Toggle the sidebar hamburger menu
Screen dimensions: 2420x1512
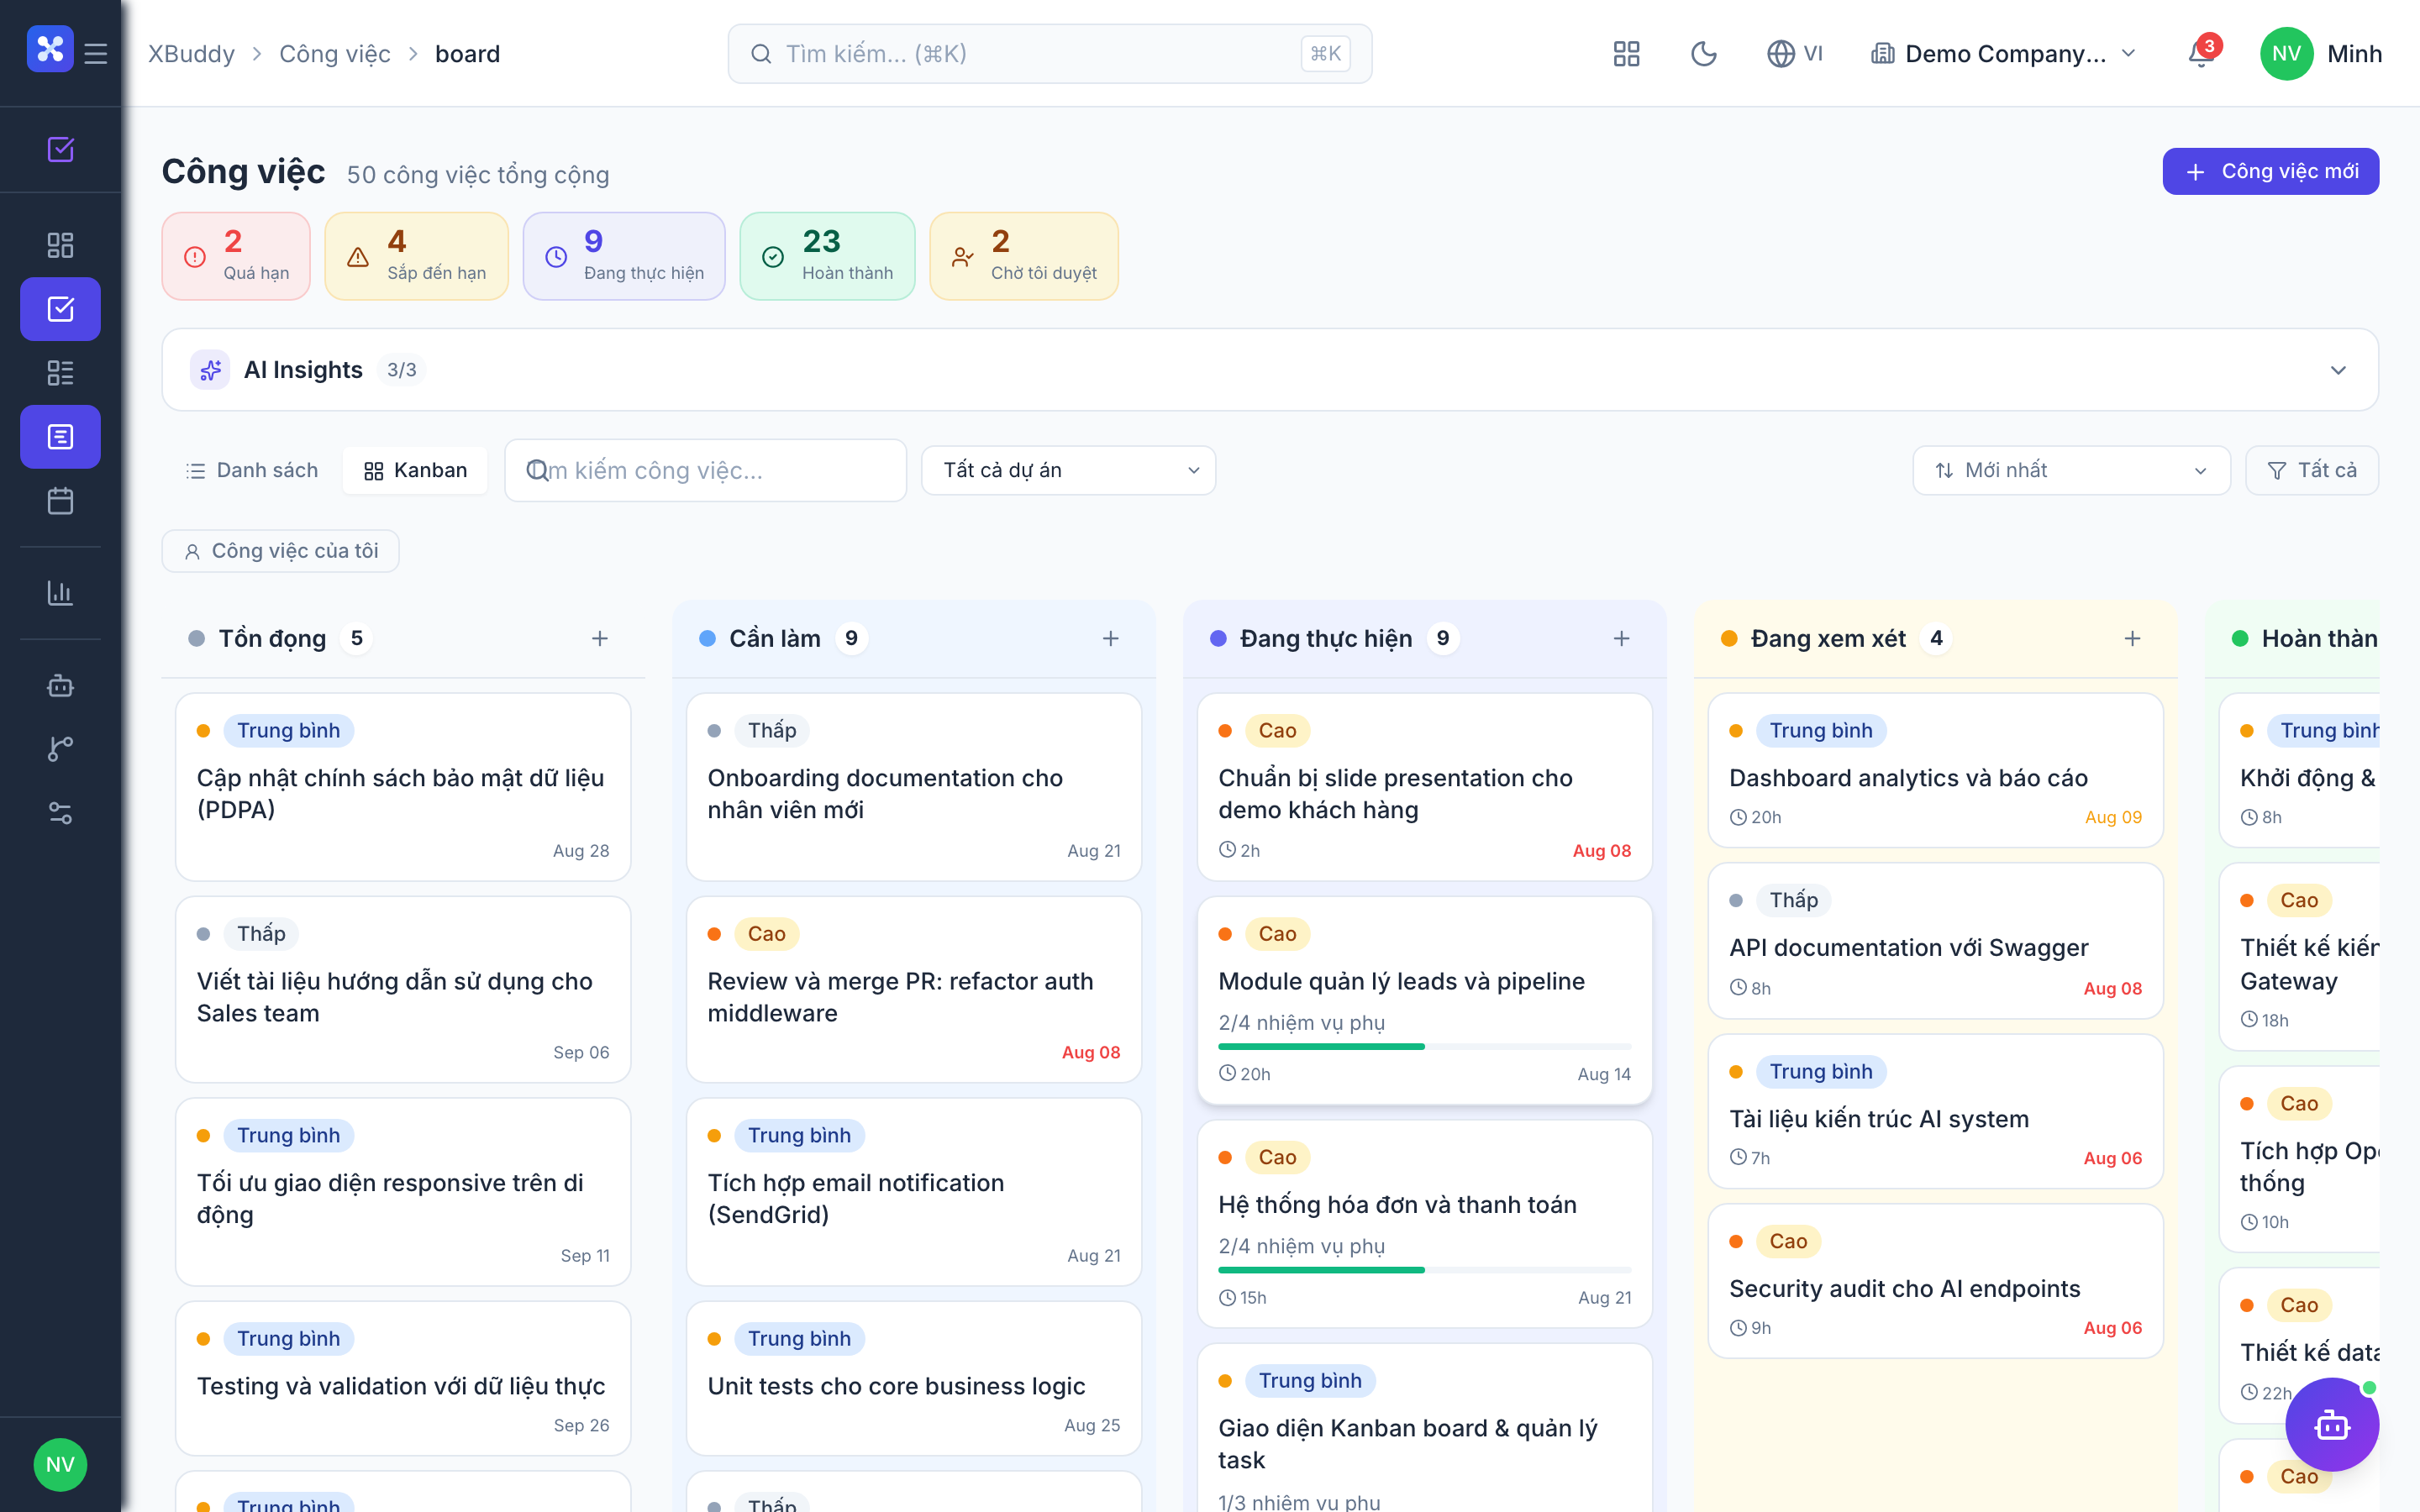coord(96,53)
